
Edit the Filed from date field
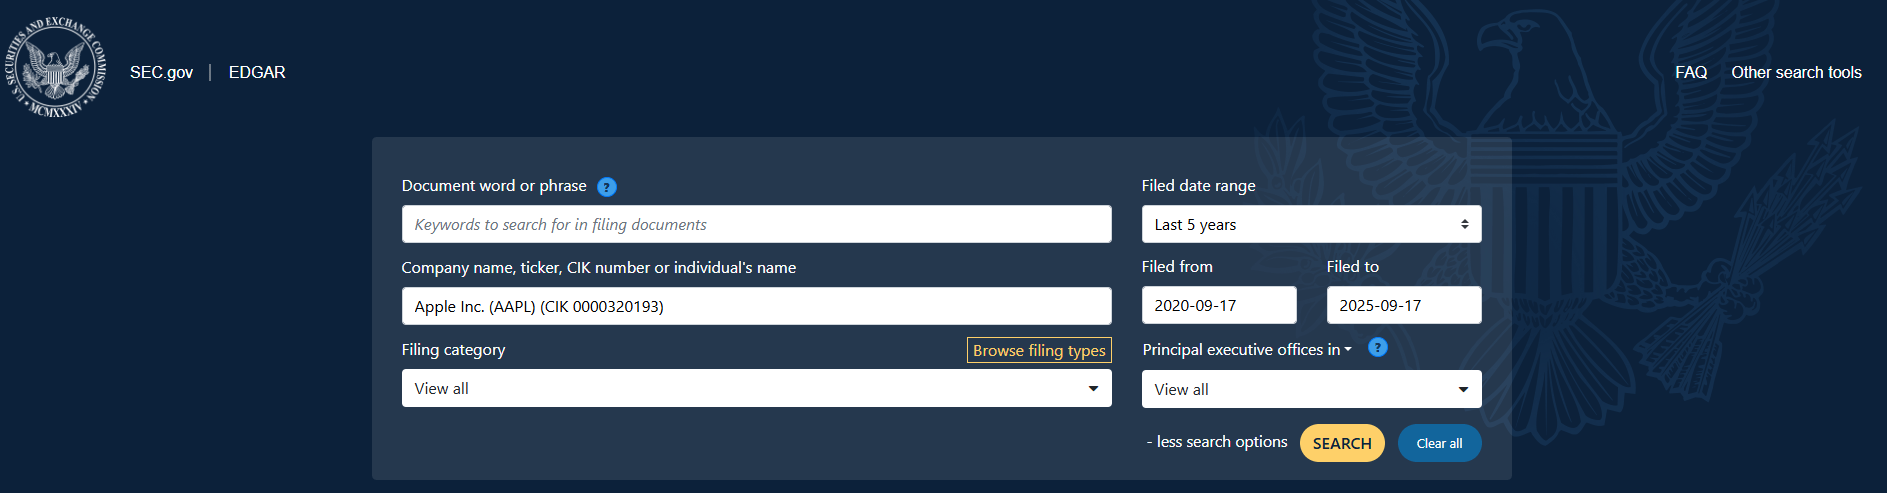click(x=1219, y=305)
